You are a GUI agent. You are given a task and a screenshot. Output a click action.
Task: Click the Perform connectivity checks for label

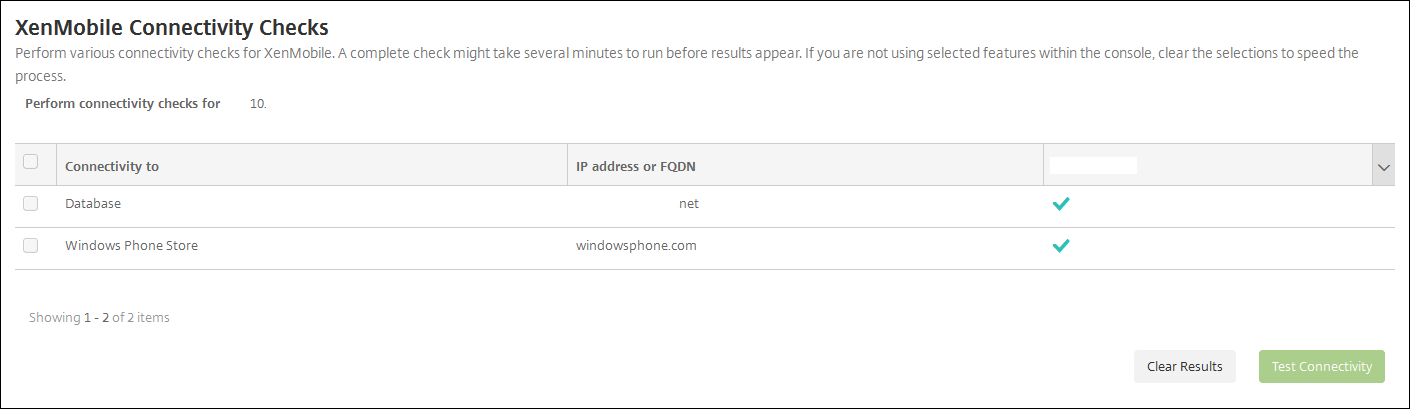(123, 103)
